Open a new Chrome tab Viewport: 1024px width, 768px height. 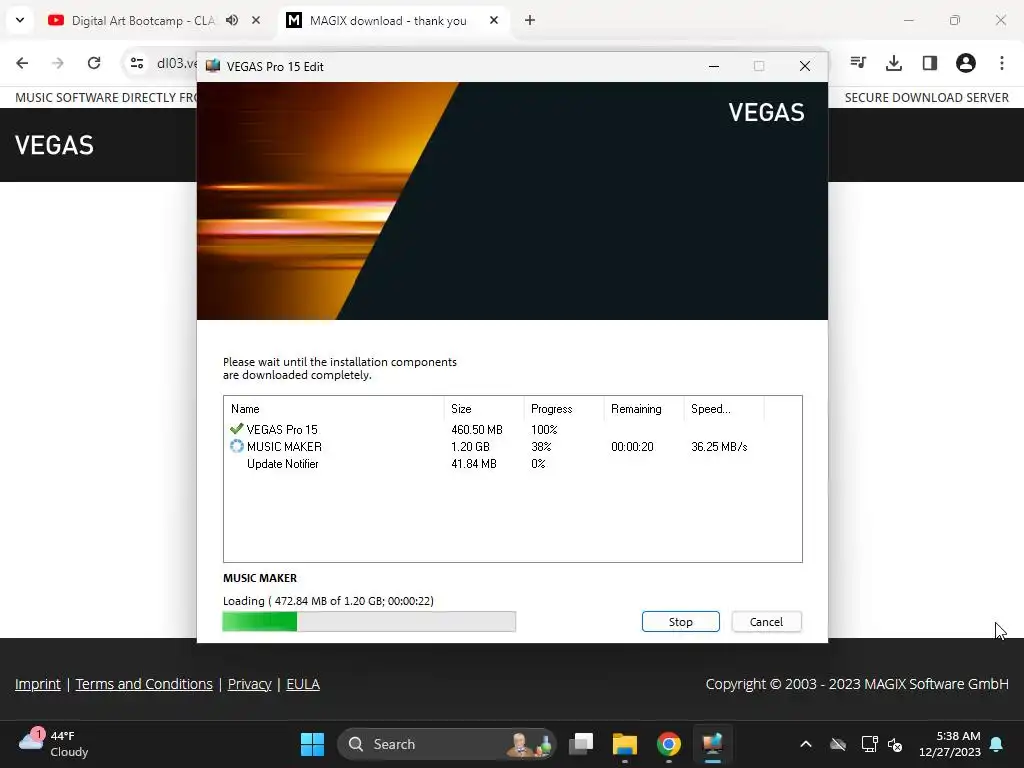tap(530, 20)
